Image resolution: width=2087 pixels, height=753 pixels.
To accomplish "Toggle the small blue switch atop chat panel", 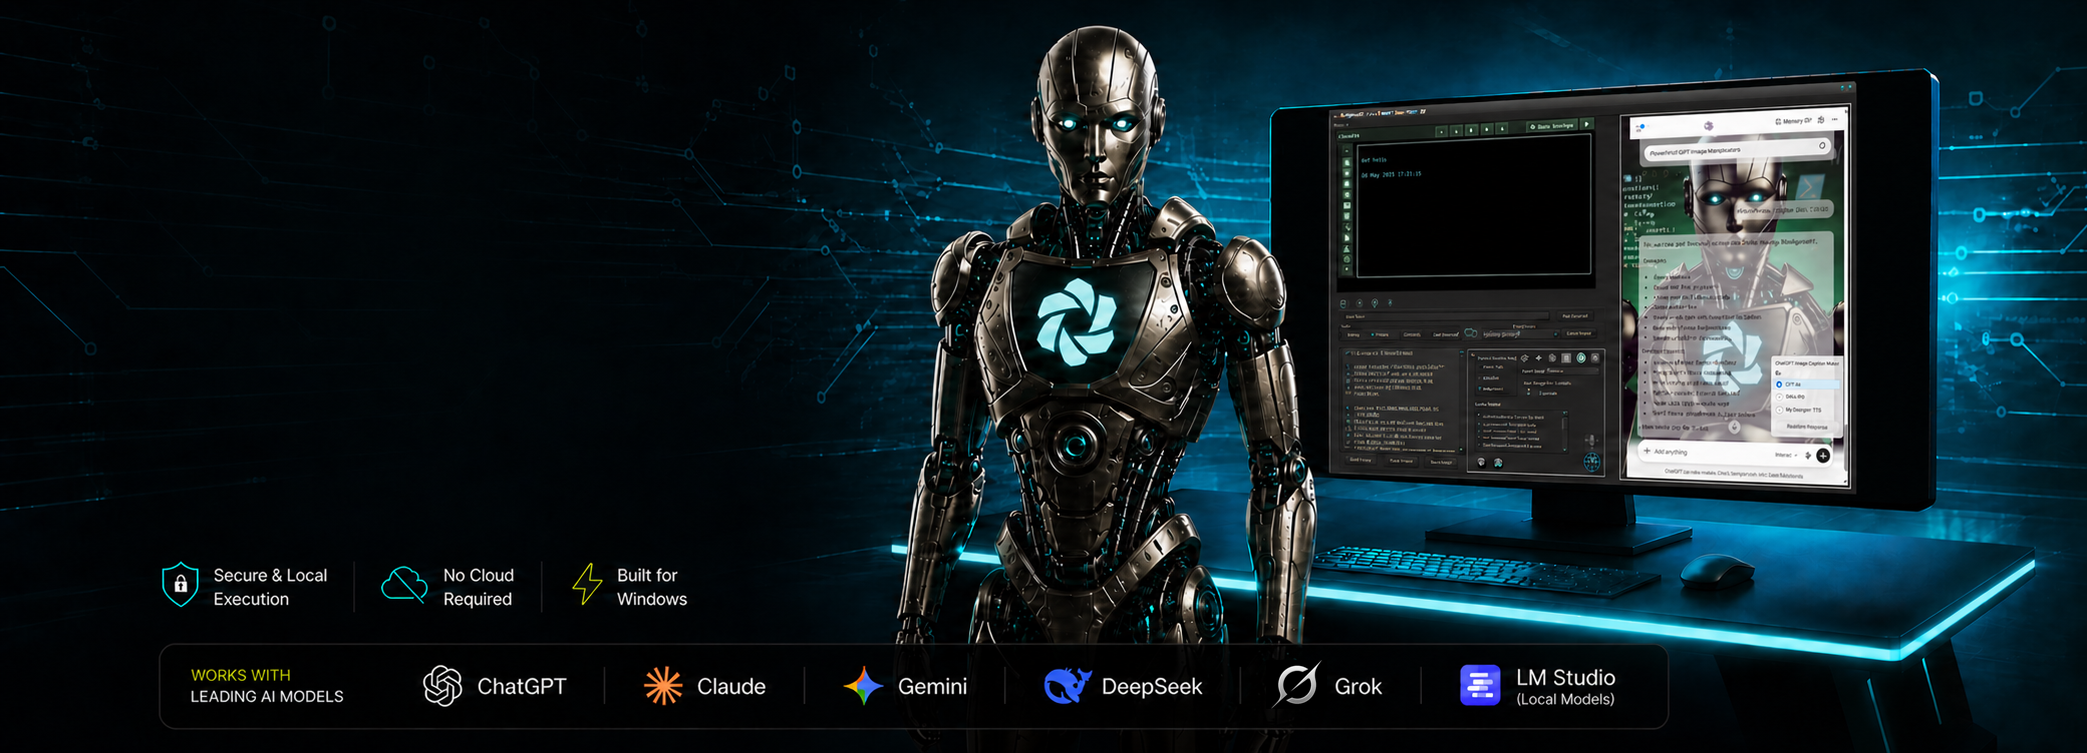I will [x=1640, y=127].
